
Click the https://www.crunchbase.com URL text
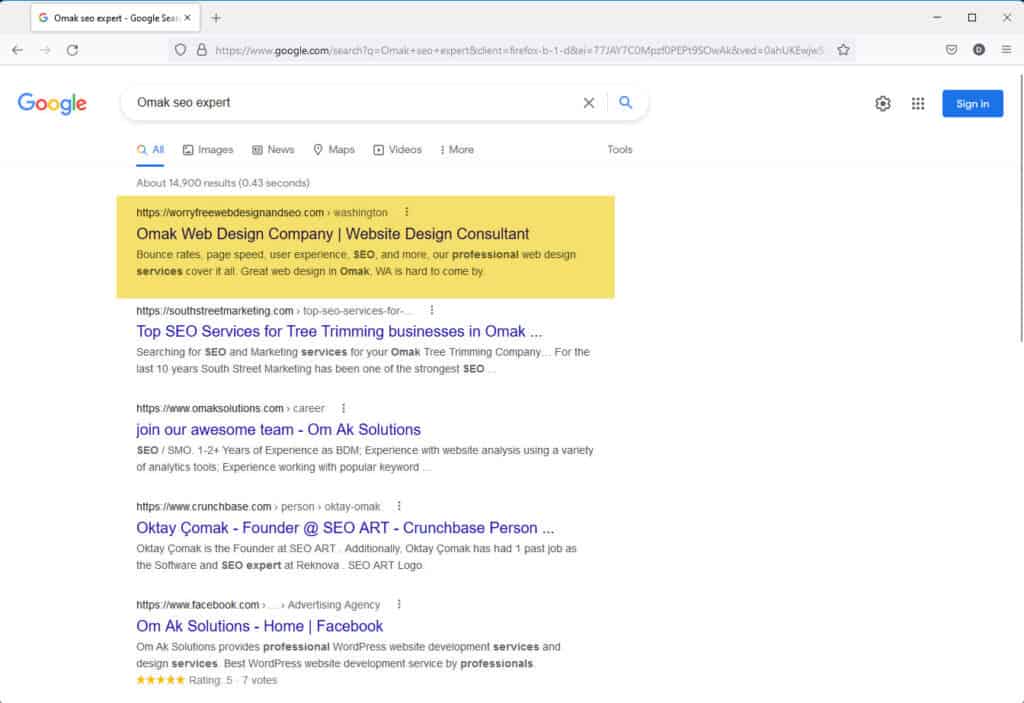[204, 506]
